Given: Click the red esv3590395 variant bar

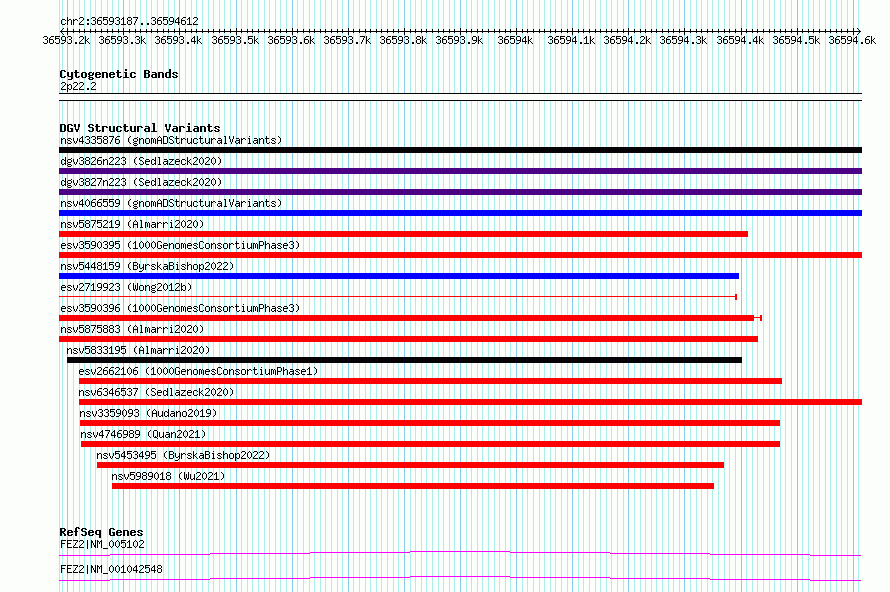Looking at the screenshot, I should pos(460,255).
